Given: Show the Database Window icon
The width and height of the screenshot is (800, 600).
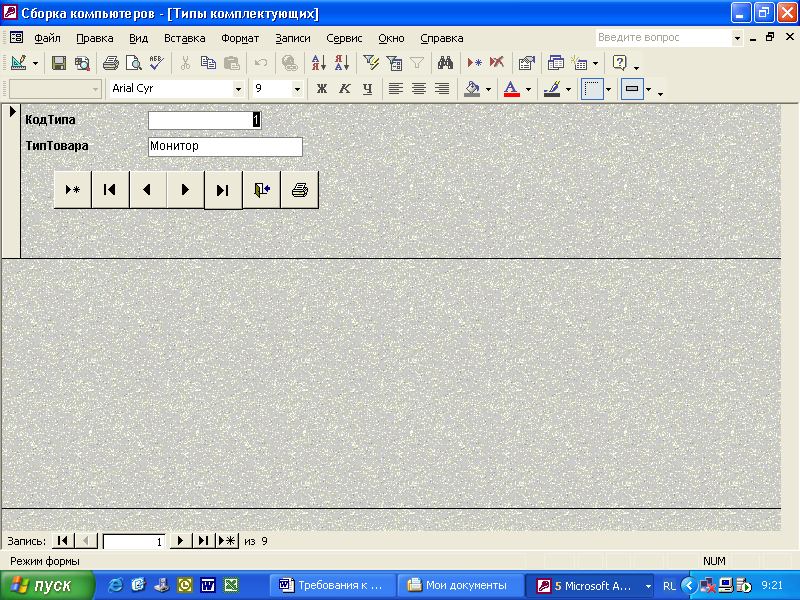Looking at the screenshot, I should 555,63.
